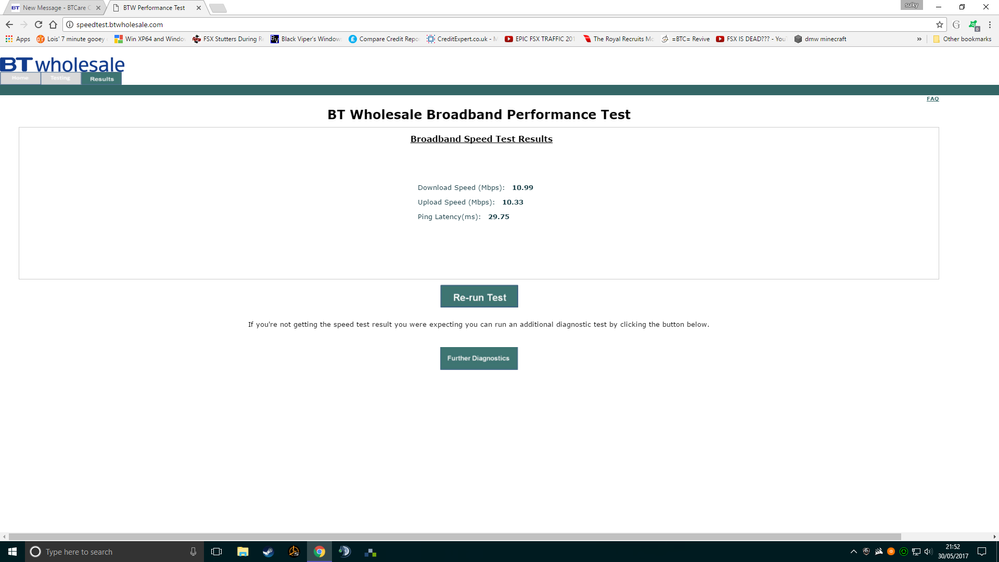Click the Type here to search box
This screenshot has width=999, height=562.
click(x=115, y=552)
